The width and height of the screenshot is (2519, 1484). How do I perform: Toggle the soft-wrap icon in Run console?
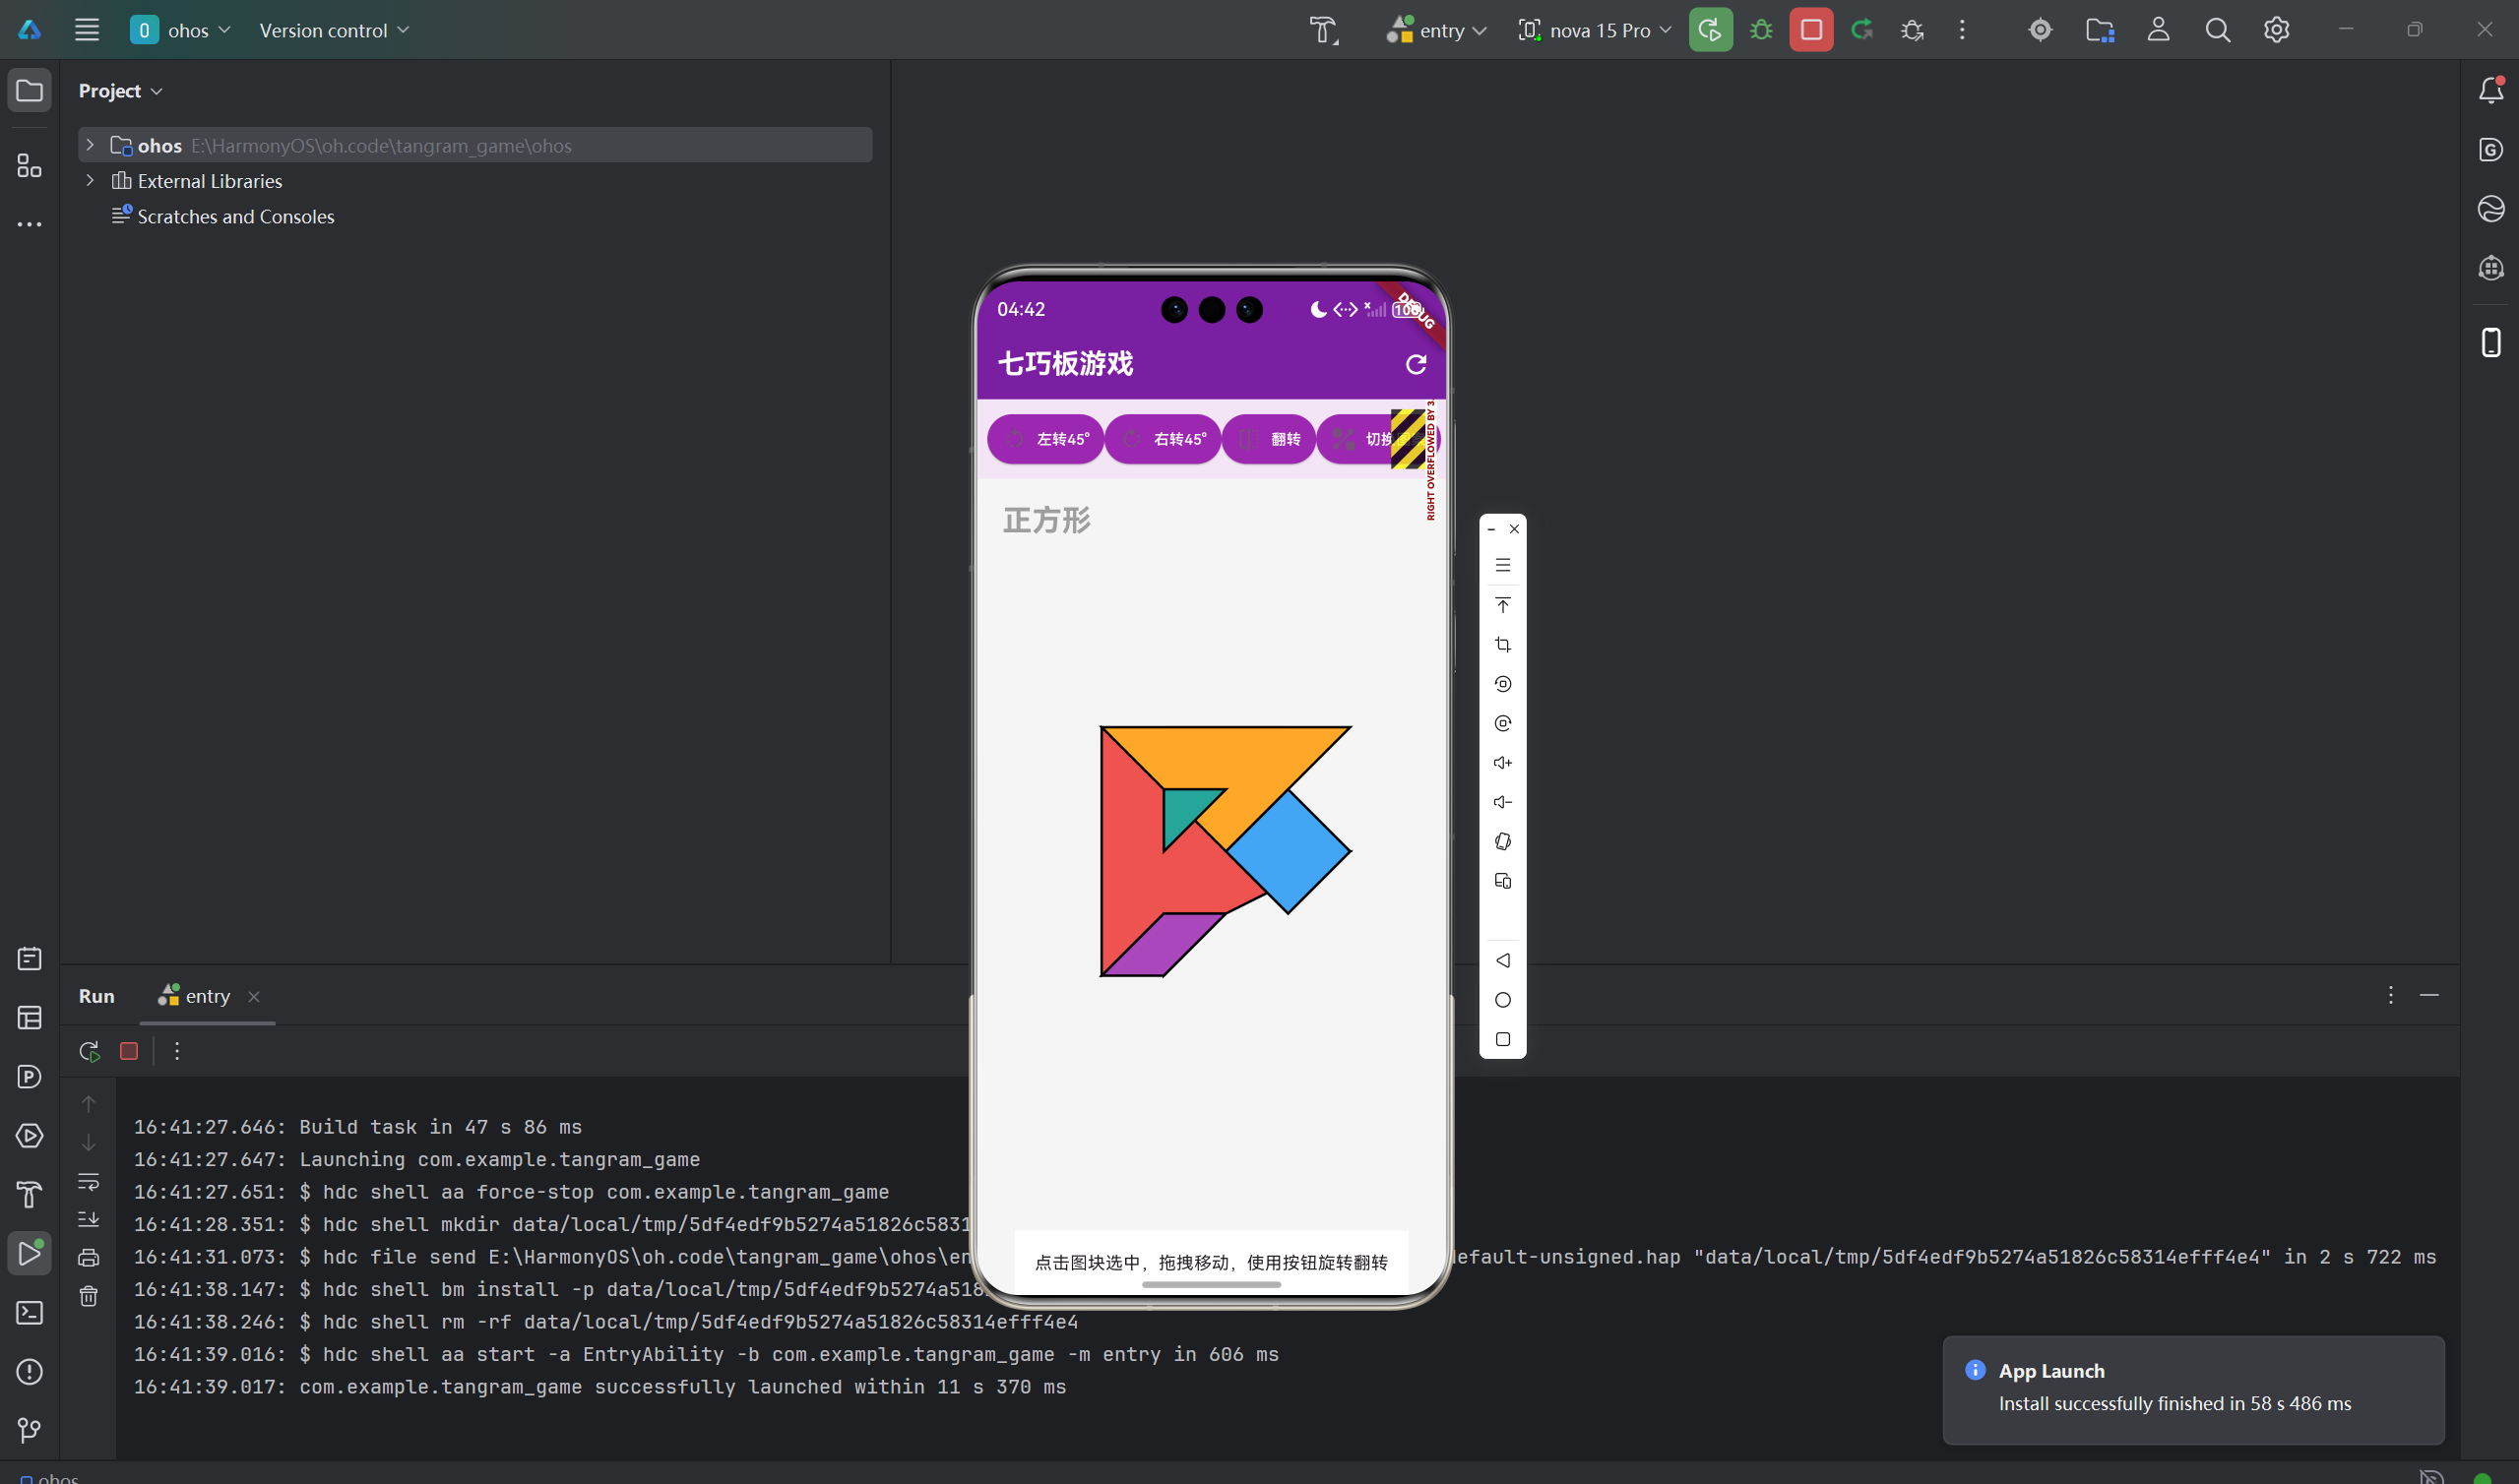89,1182
